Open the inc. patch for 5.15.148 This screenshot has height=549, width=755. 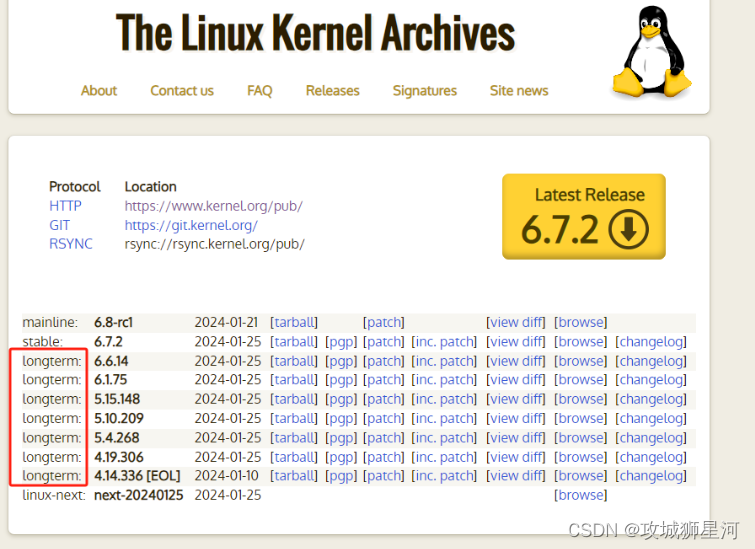coord(444,399)
